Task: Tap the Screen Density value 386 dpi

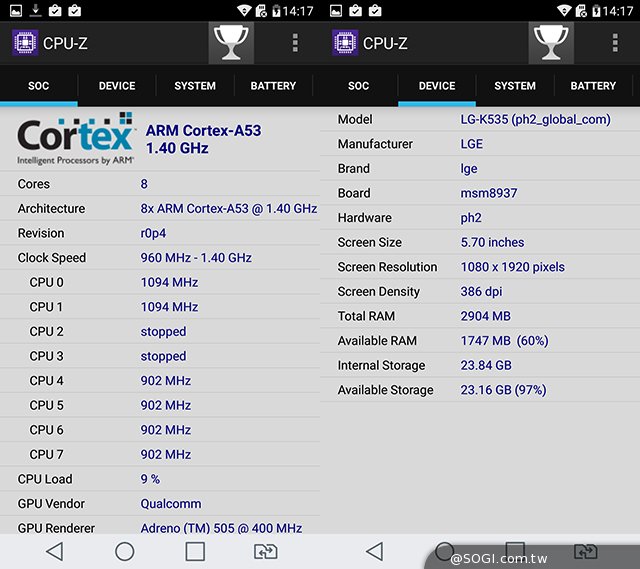Action: click(x=481, y=291)
